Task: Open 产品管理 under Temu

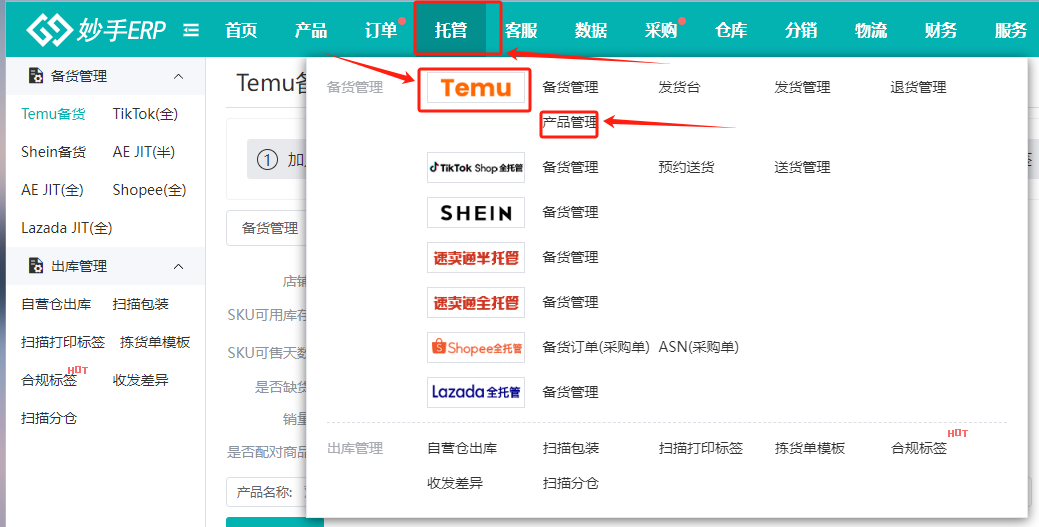Action: coord(570,123)
